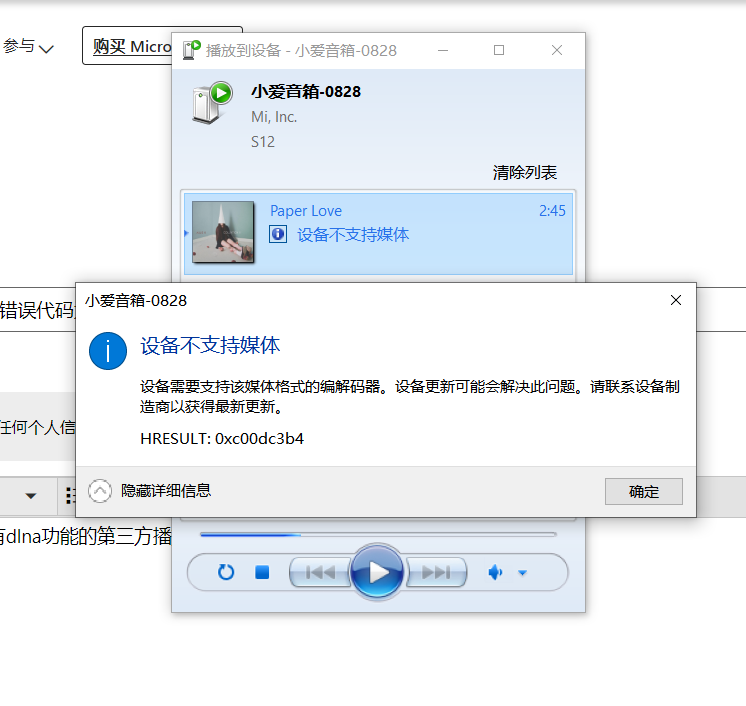Click the info icon beside 设备不支持媒体 in playlist

coord(278,234)
